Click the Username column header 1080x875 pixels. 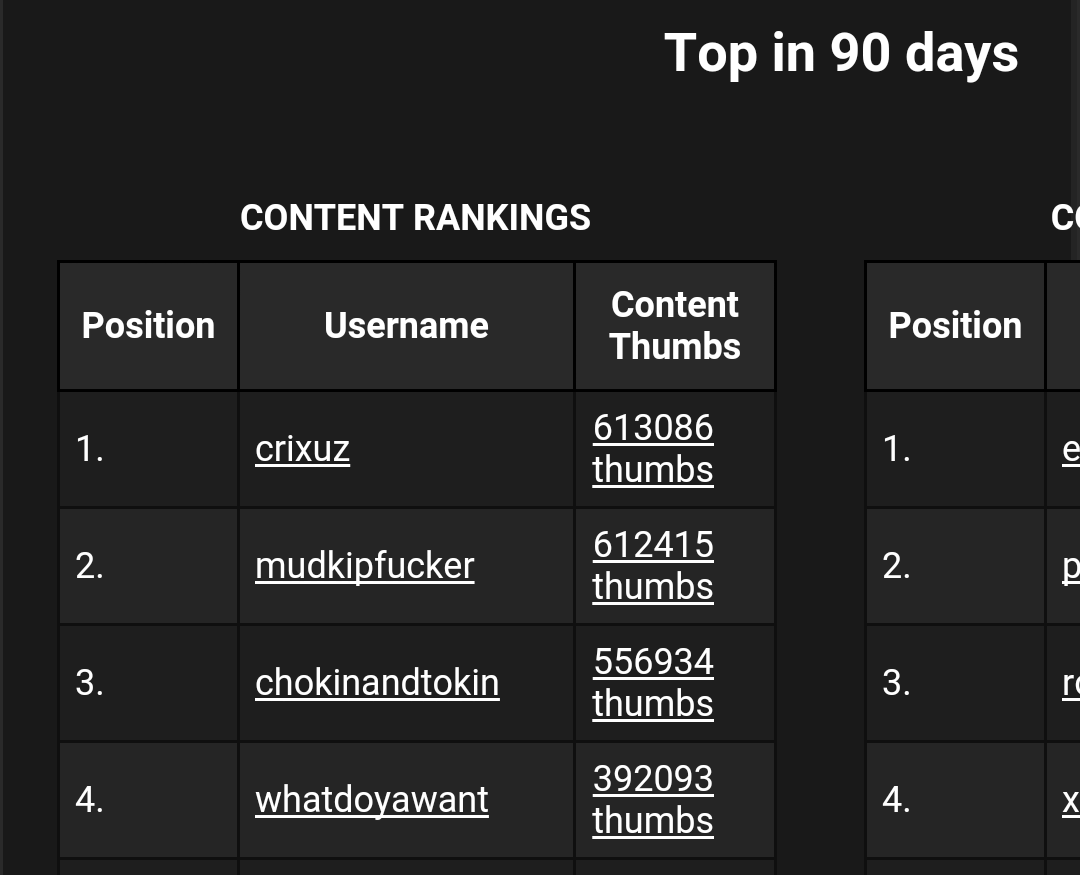(406, 326)
